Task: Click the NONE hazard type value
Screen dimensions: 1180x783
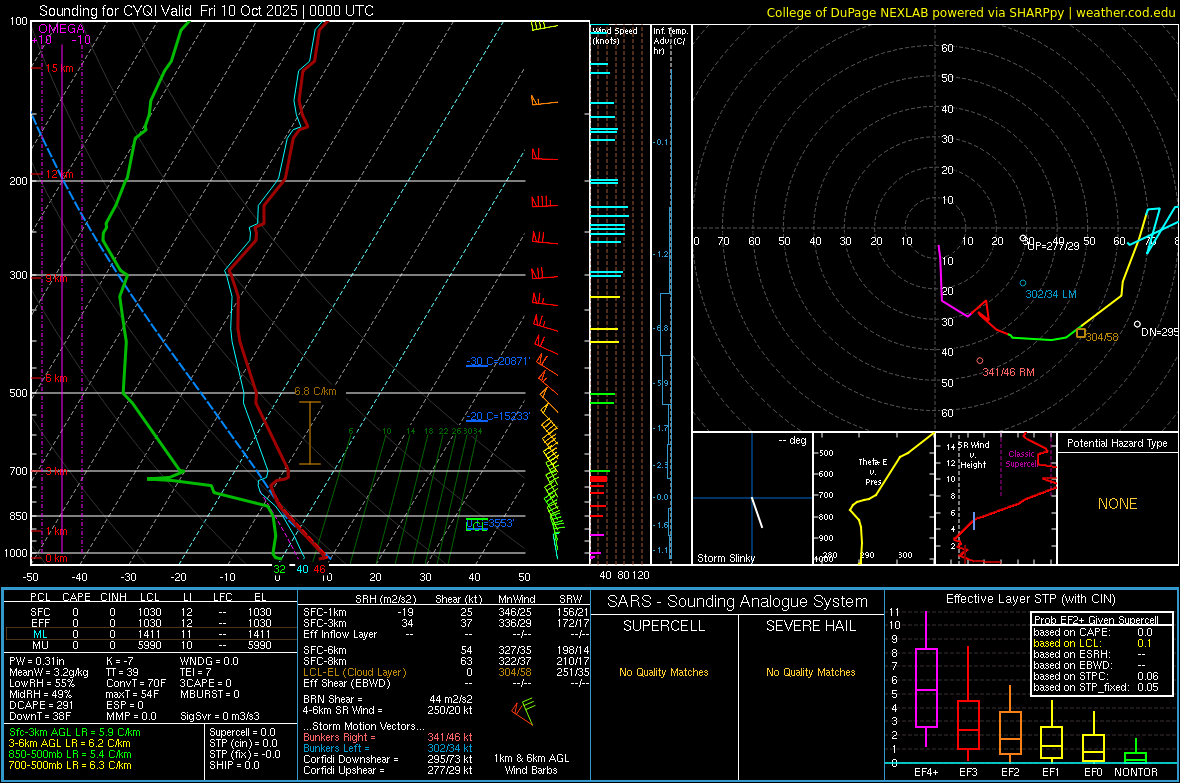Action: coord(1118,504)
